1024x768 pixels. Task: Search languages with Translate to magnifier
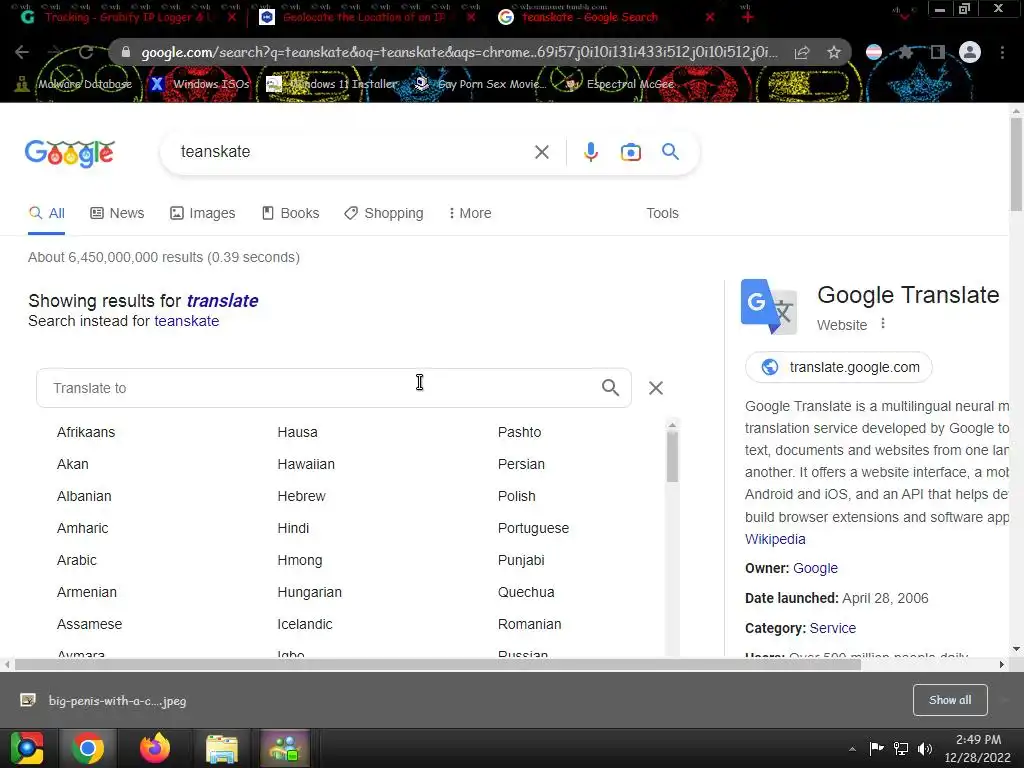pyautogui.click(x=610, y=388)
